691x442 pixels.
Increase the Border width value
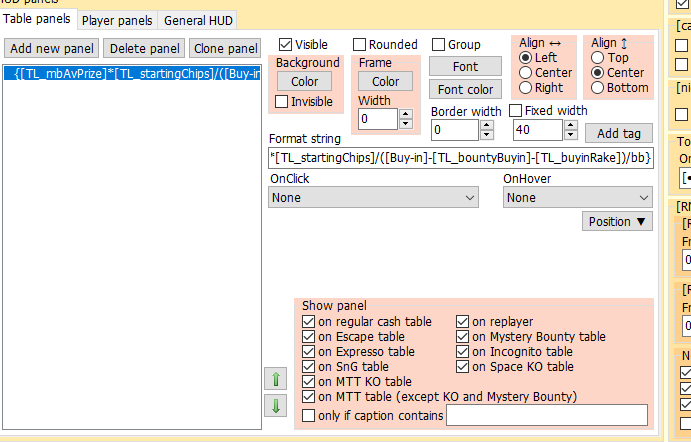coord(487,125)
